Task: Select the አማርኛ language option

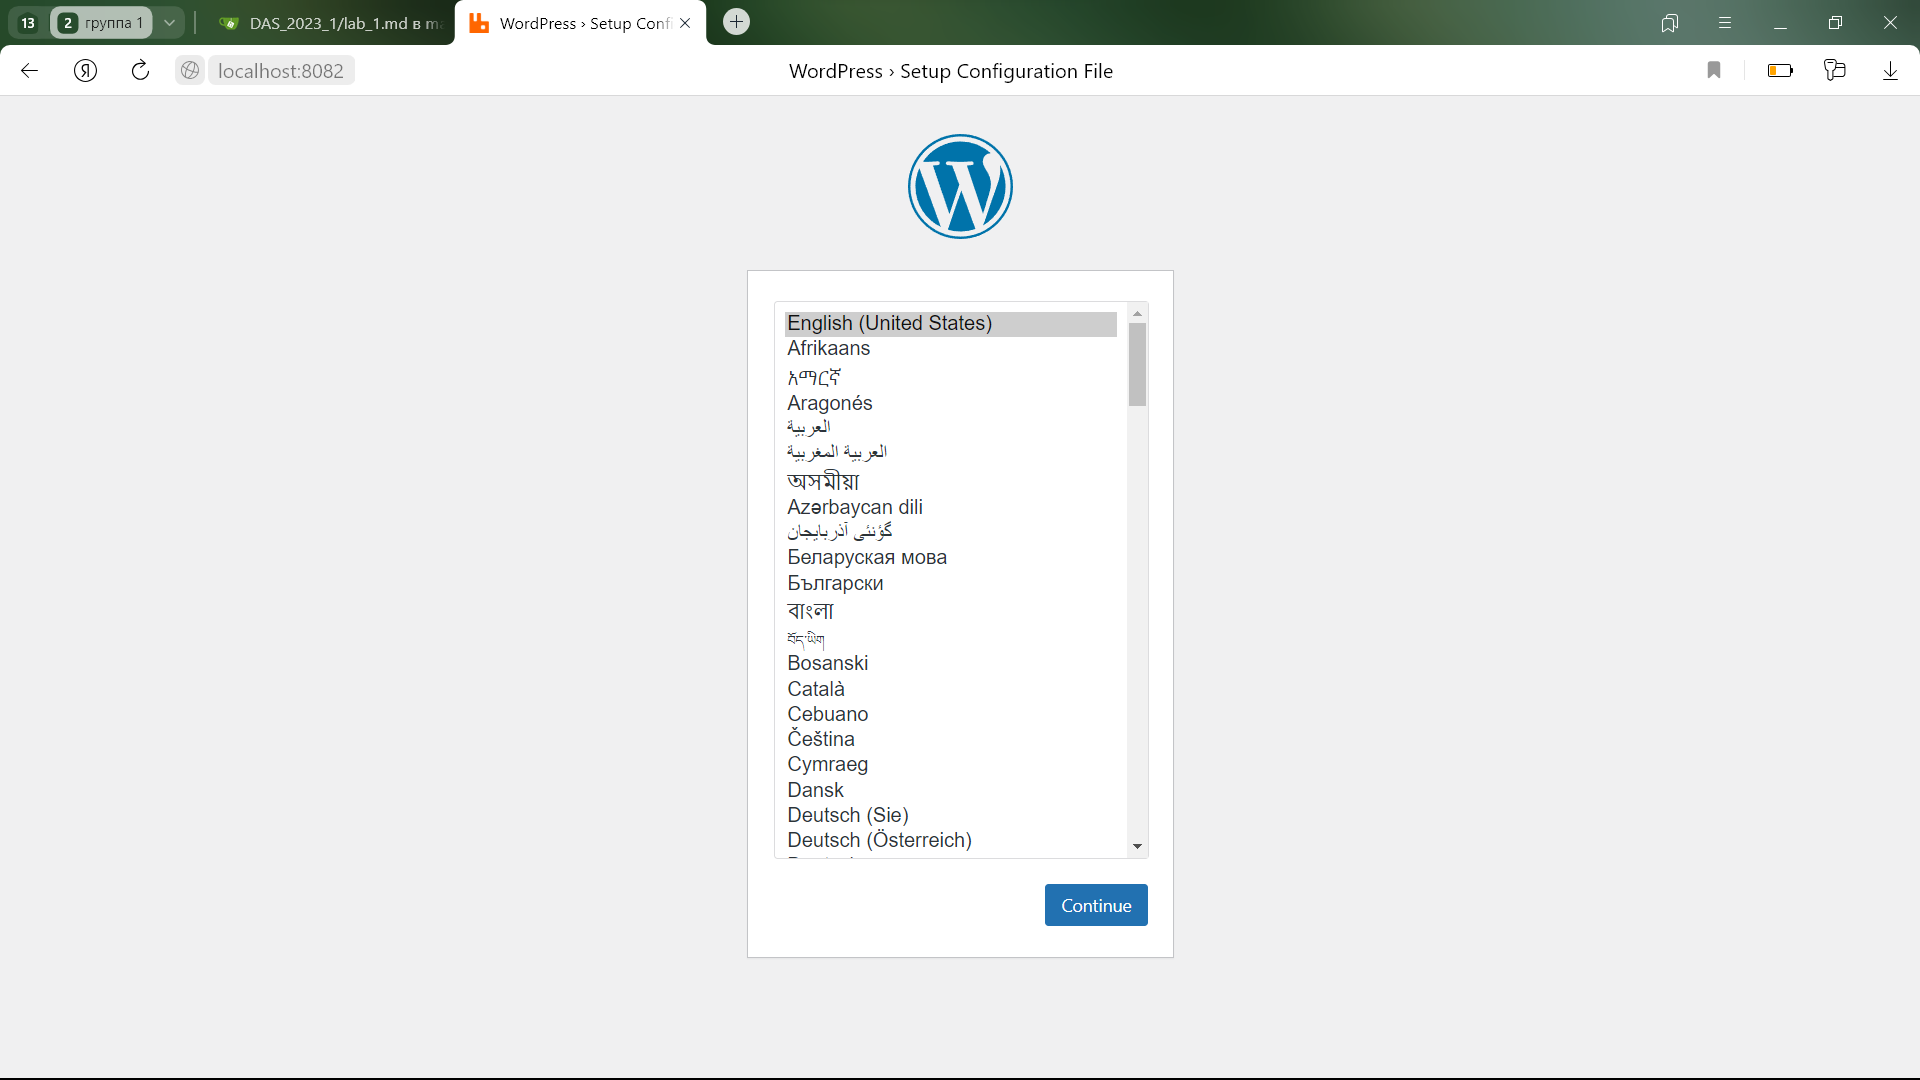Action: [x=950, y=377]
